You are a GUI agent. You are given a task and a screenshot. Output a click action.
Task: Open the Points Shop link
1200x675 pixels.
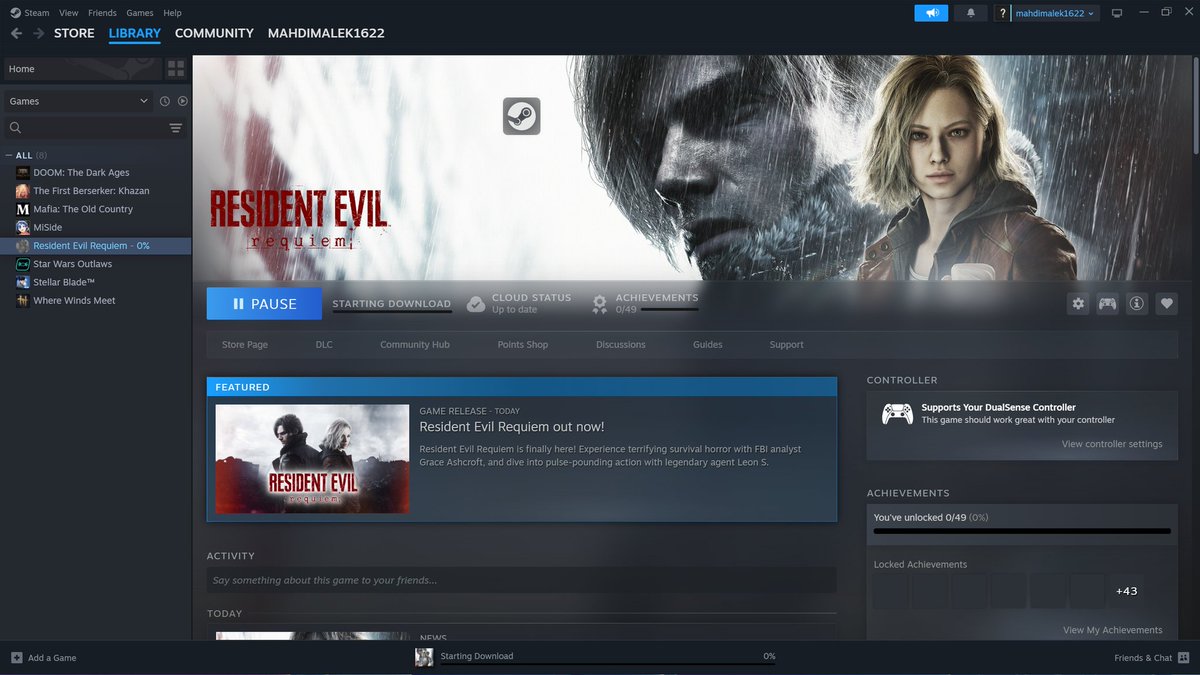coord(523,345)
